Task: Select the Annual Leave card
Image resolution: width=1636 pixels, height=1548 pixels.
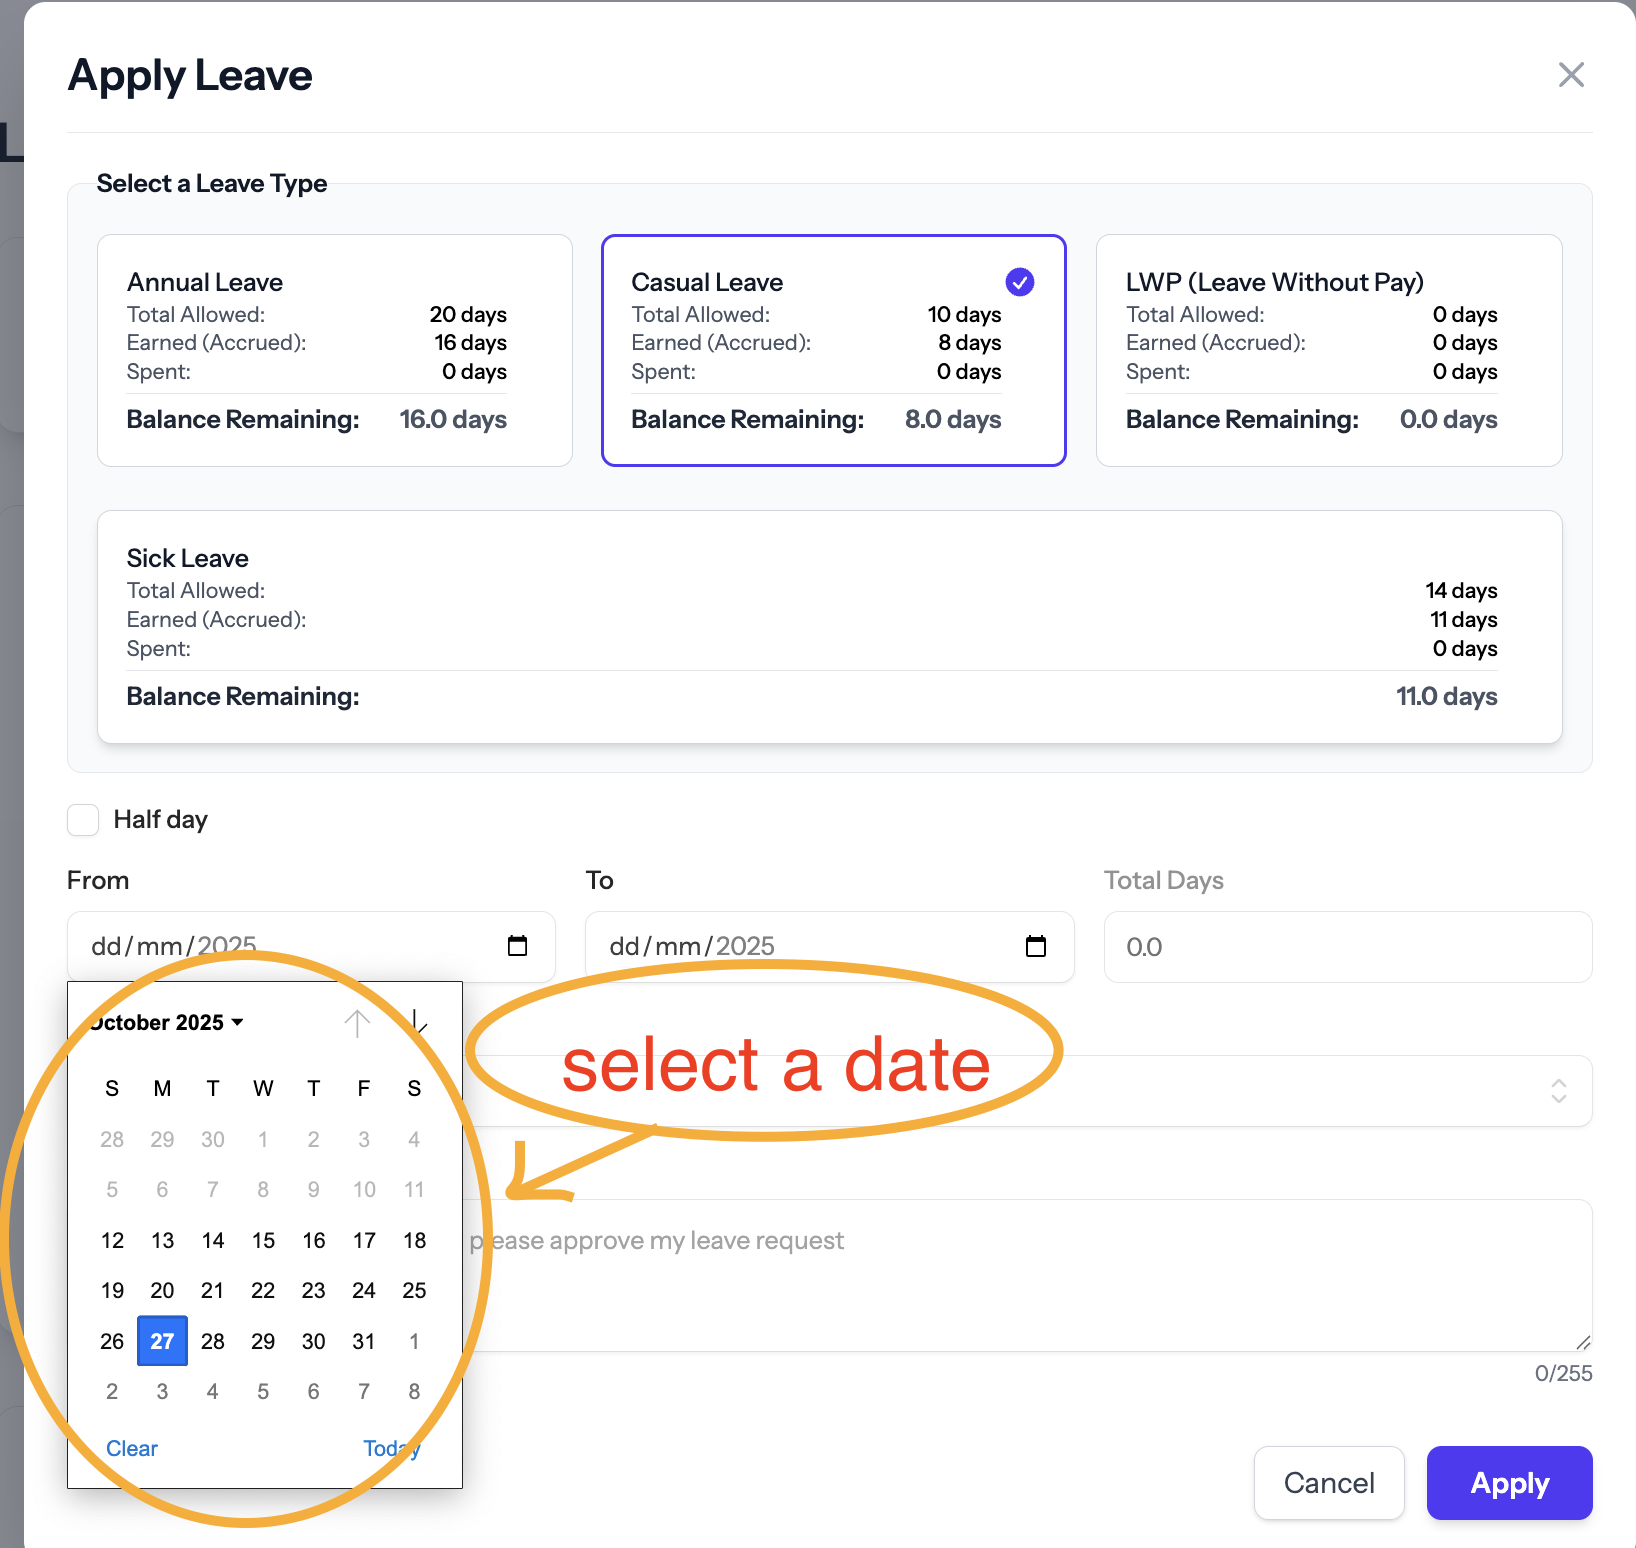Action: pos(334,350)
